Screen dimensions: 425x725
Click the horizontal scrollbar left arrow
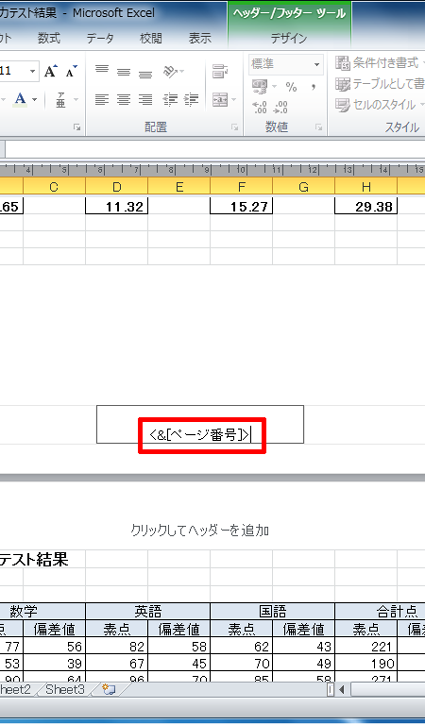[x=342, y=690]
